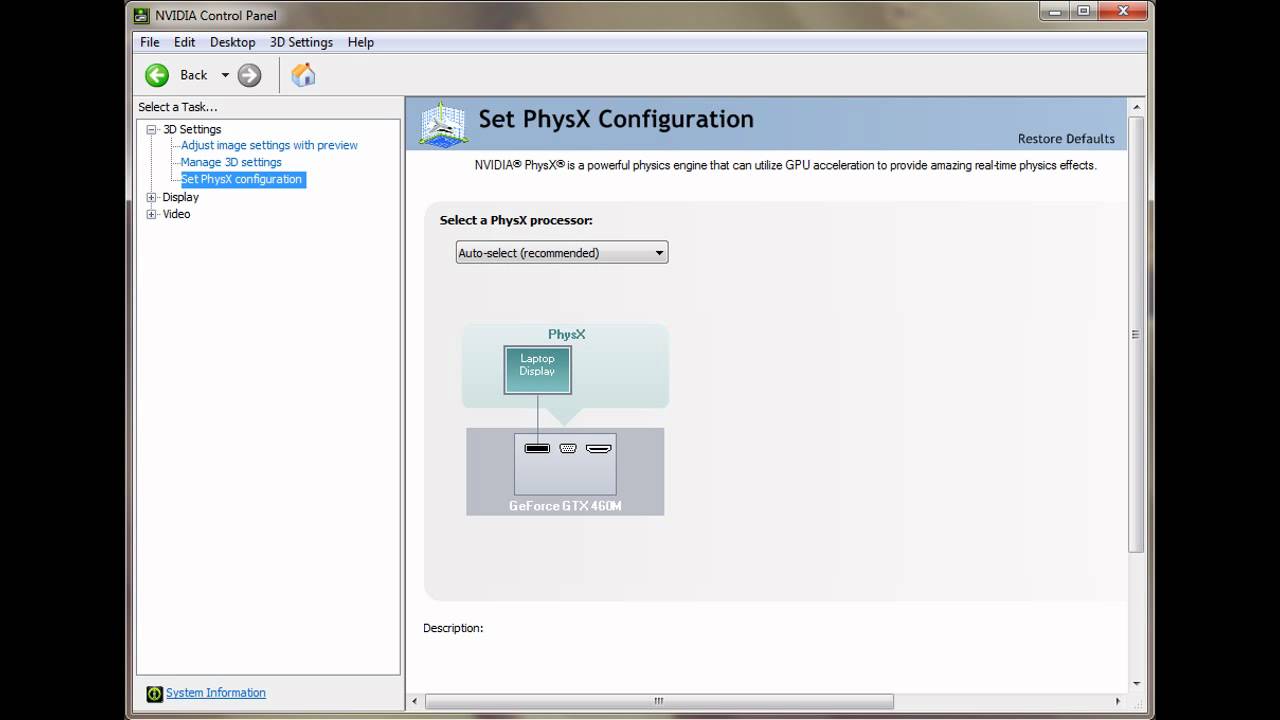Image resolution: width=1280 pixels, height=720 pixels.
Task: Open the Desktop menu
Action: [x=232, y=42]
